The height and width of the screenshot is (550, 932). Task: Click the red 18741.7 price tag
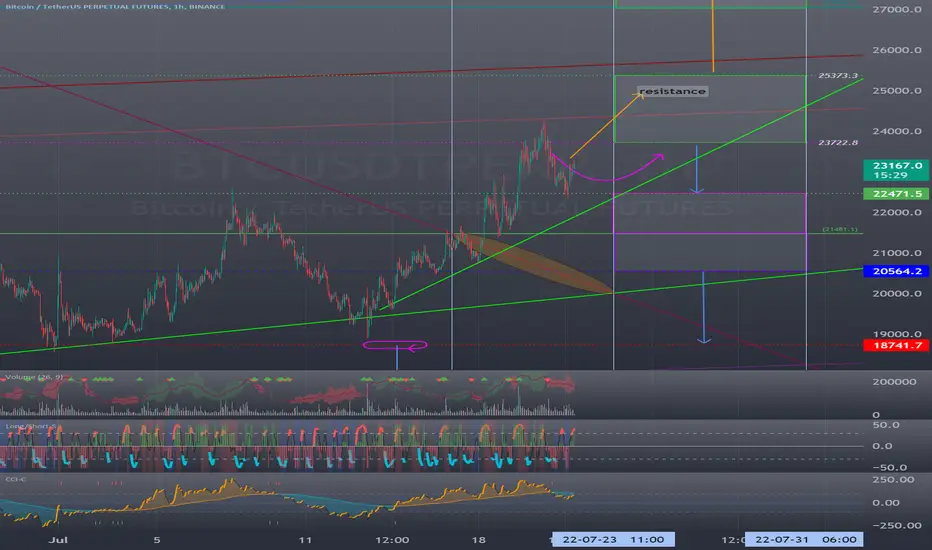[897, 345]
